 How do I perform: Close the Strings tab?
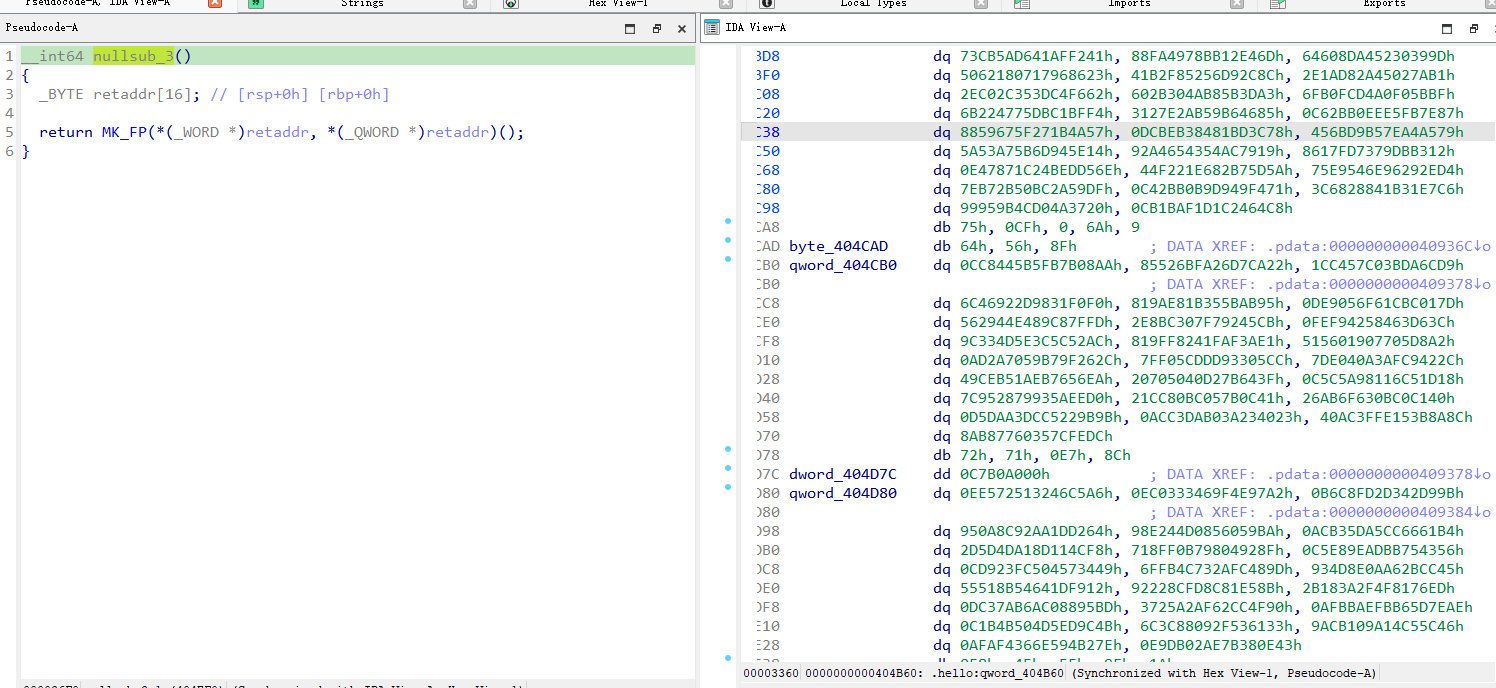[x=470, y=4]
